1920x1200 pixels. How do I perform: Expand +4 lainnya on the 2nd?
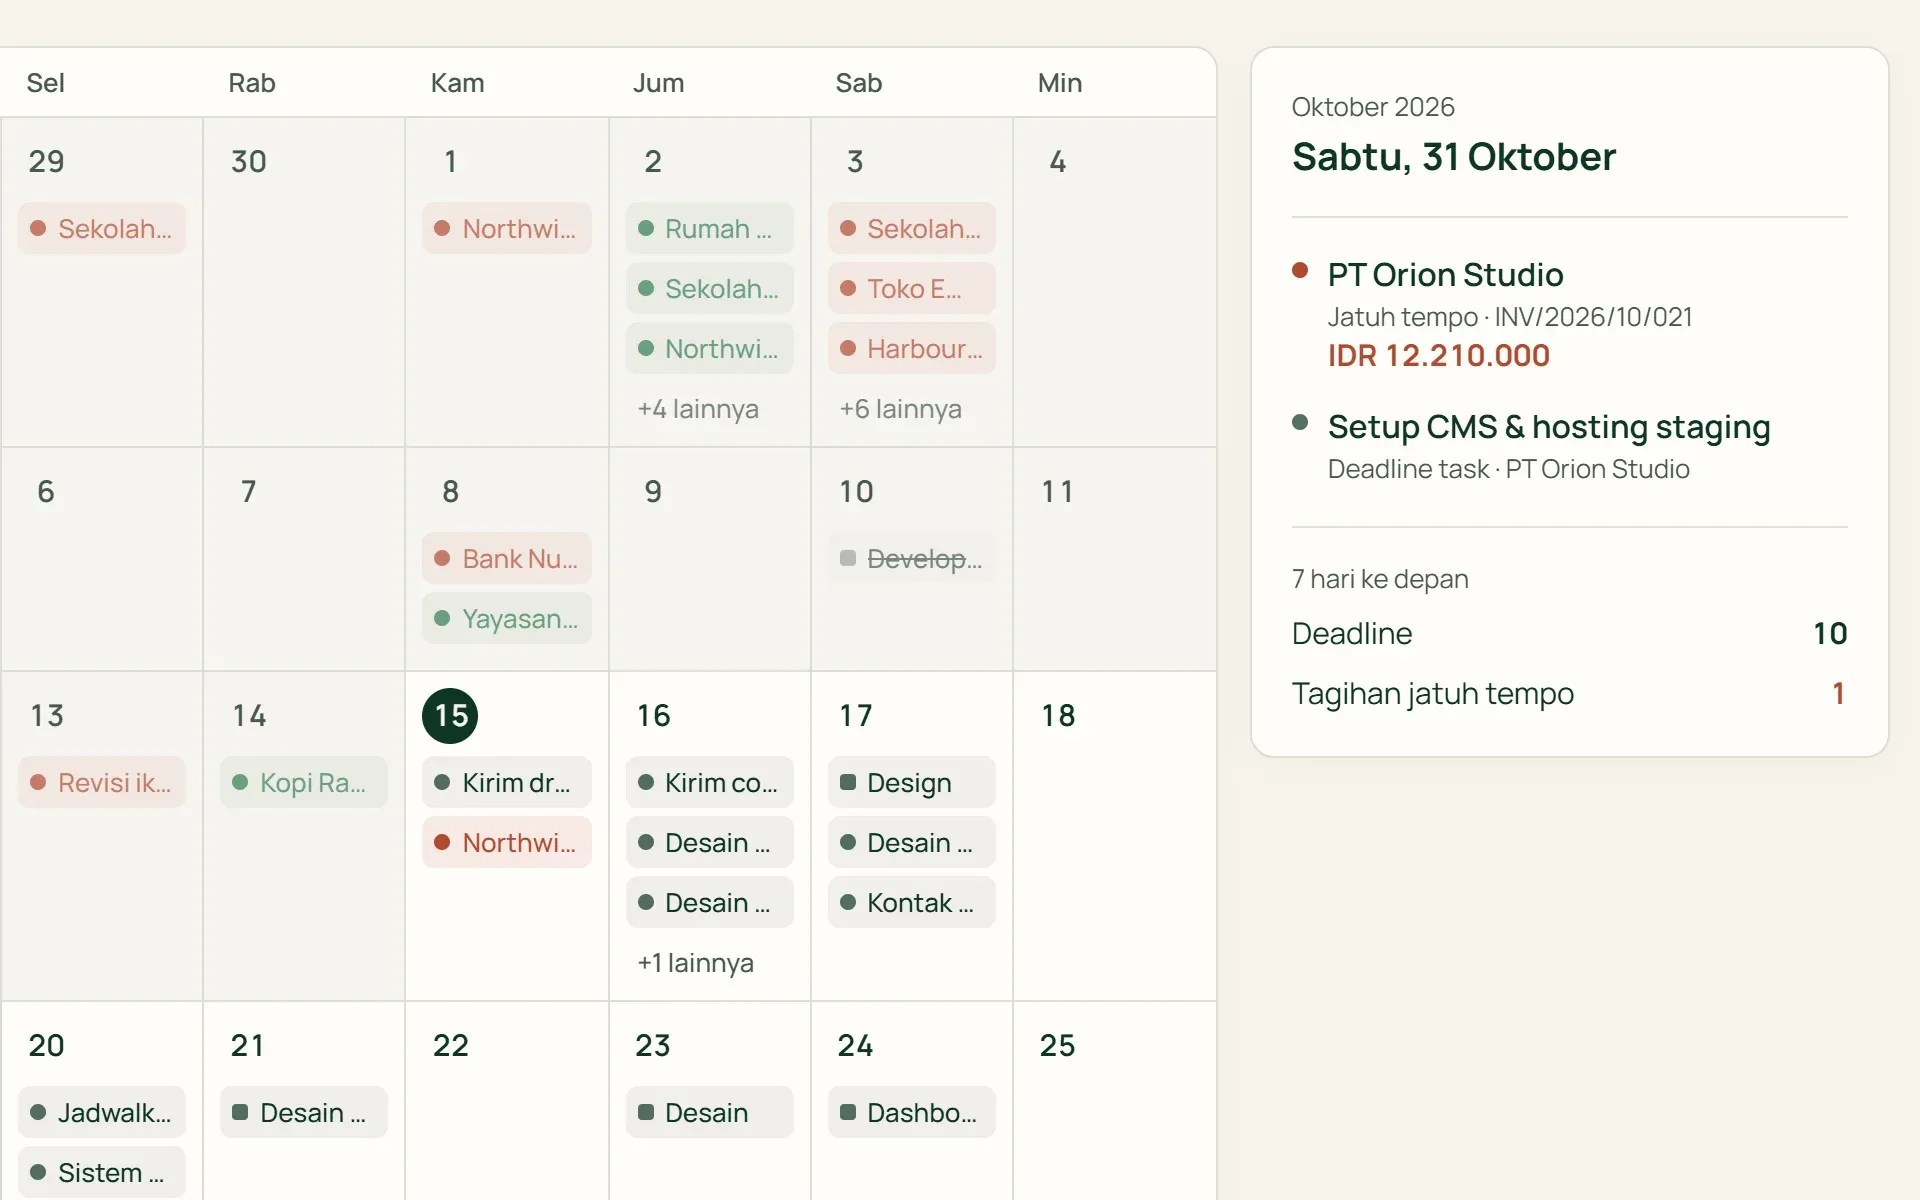pyautogui.click(x=698, y=408)
